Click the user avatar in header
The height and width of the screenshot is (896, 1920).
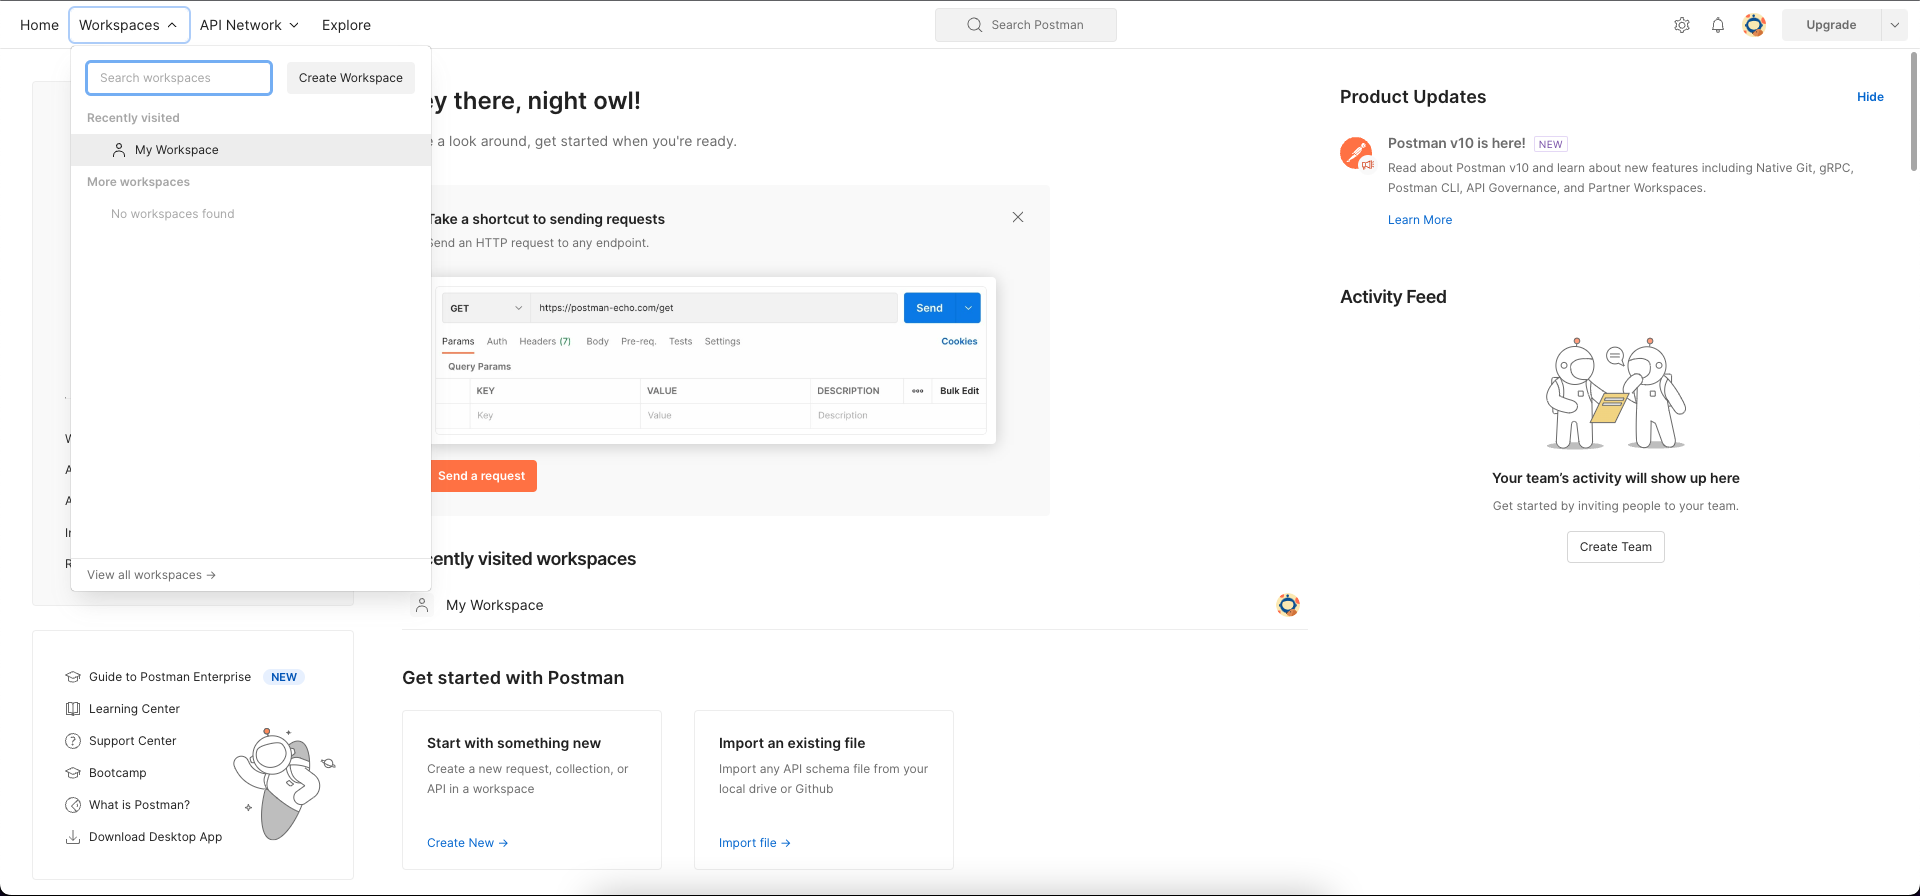1754,25
